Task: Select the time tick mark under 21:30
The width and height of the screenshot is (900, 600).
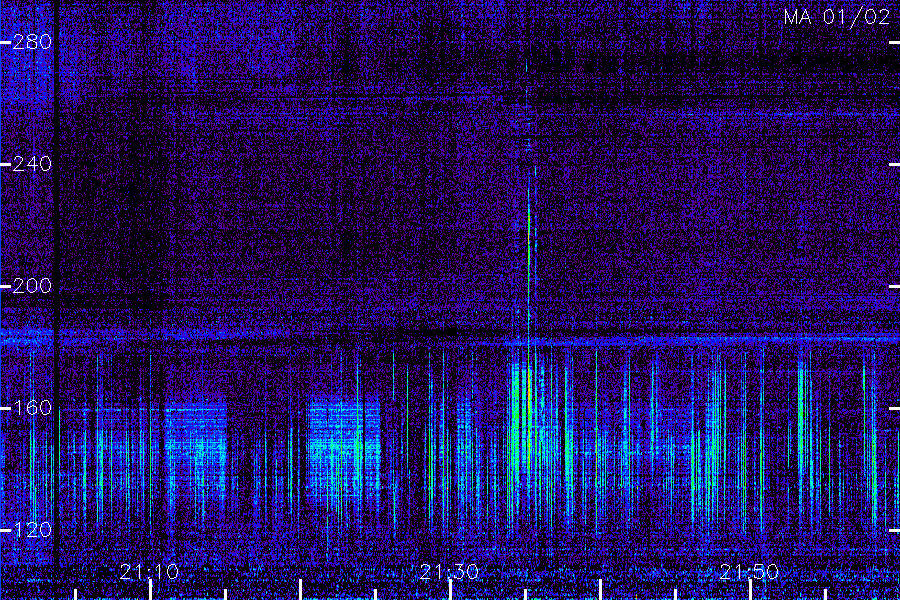Action: [451, 590]
